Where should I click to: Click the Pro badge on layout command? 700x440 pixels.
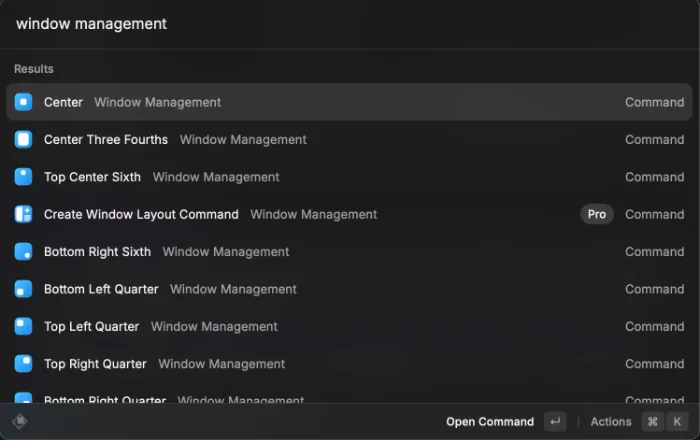click(597, 214)
